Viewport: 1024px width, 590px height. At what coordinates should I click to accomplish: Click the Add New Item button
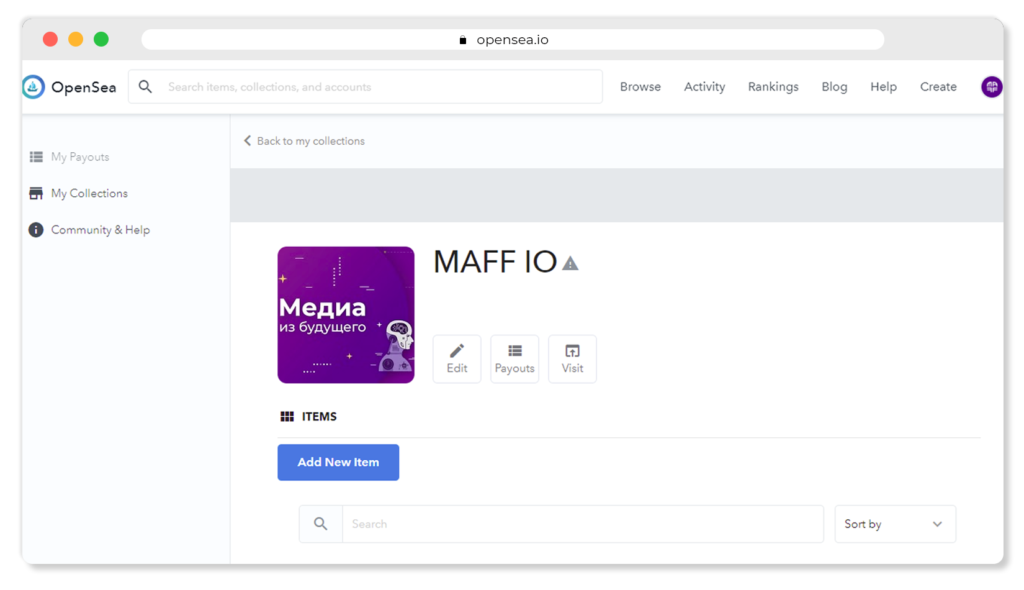pos(338,462)
